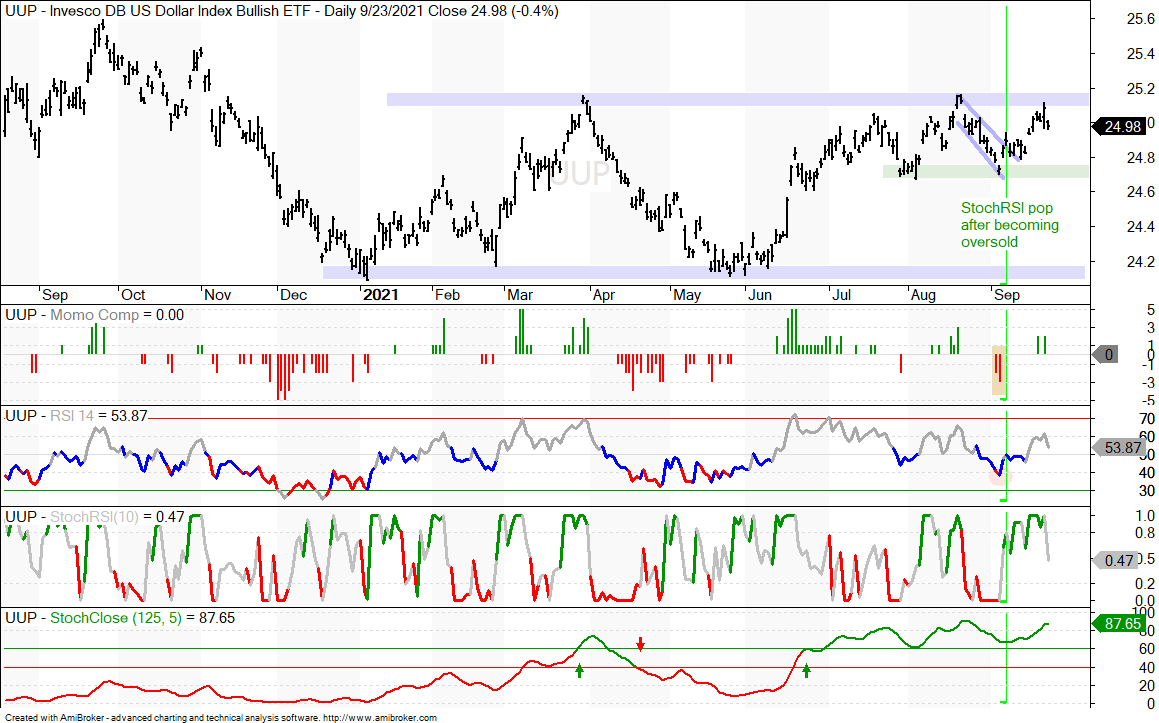1159x723 pixels.
Task: Click the red down arrow signal in StochClose pane
Action: pos(640,644)
